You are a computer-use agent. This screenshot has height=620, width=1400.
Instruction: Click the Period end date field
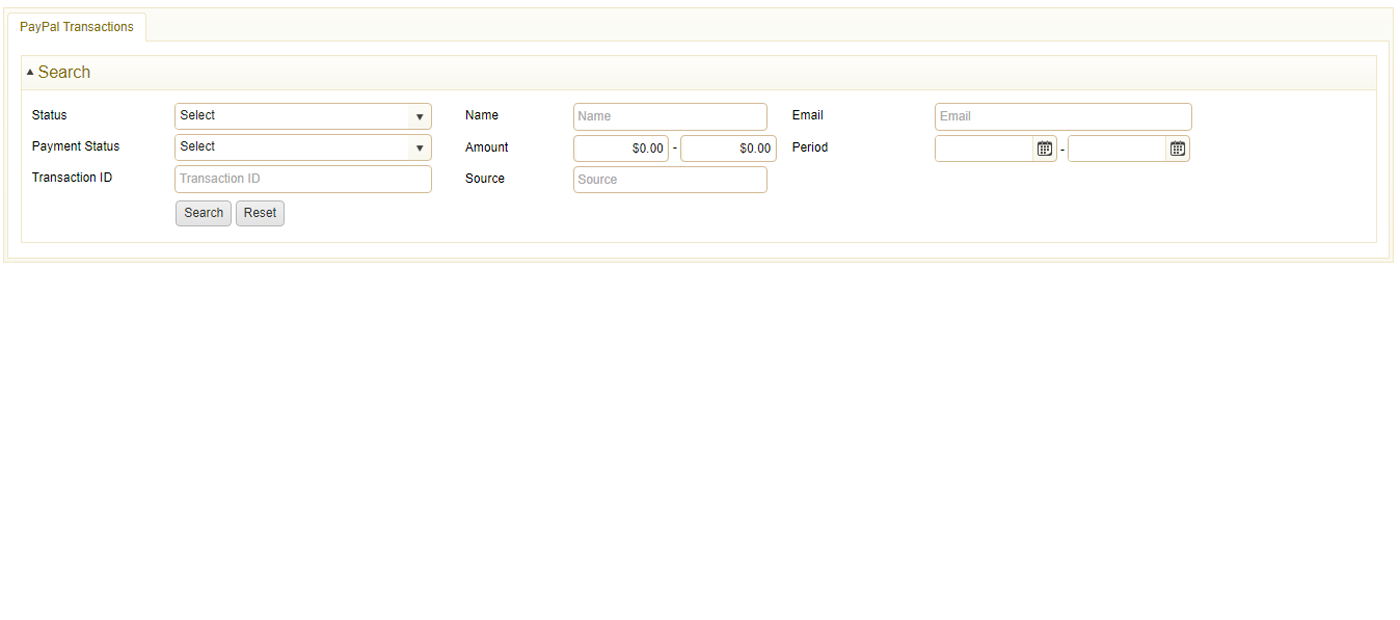[x=1118, y=149]
